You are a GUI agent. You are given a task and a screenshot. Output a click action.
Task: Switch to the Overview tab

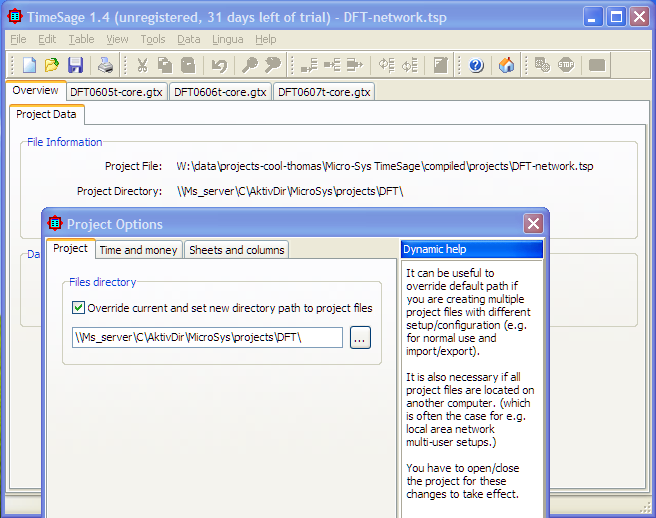pos(36,90)
